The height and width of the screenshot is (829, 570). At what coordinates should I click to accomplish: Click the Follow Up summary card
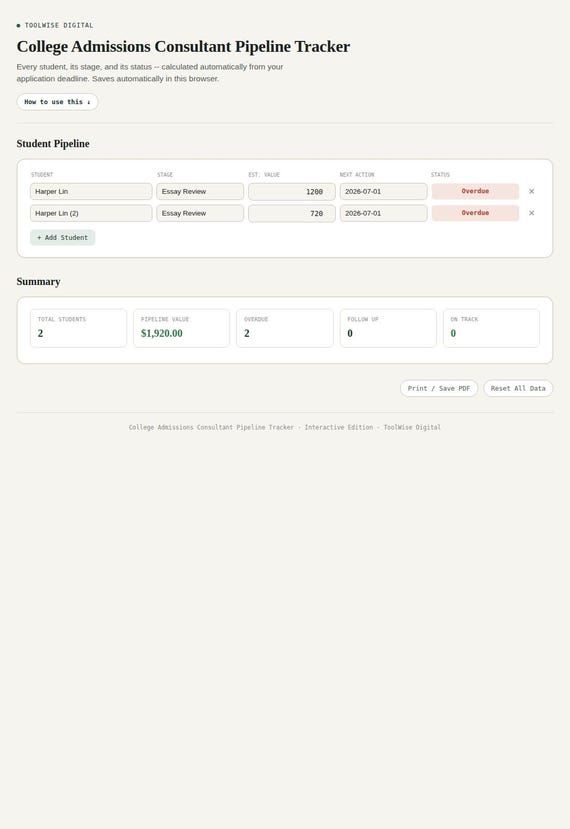[388, 328]
